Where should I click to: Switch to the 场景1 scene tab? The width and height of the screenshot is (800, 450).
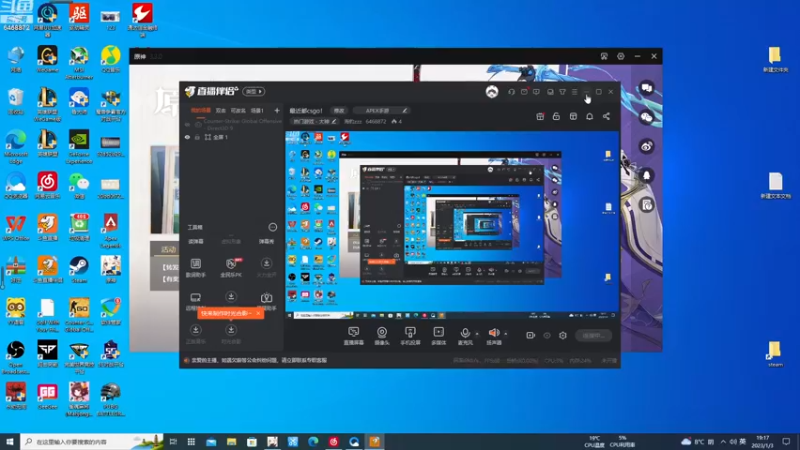257,110
